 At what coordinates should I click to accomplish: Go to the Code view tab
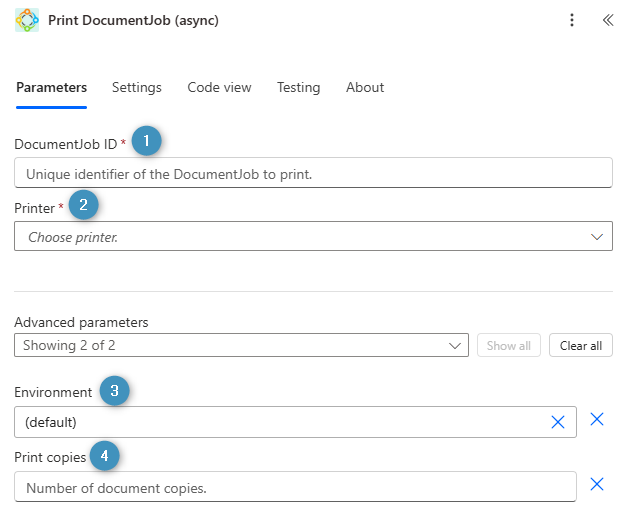point(219,88)
